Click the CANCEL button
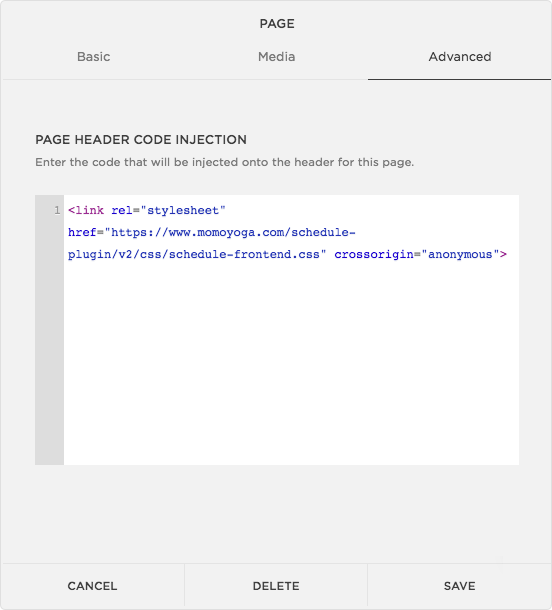The width and height of the screenshot is (552, 610). click(92, 586)
